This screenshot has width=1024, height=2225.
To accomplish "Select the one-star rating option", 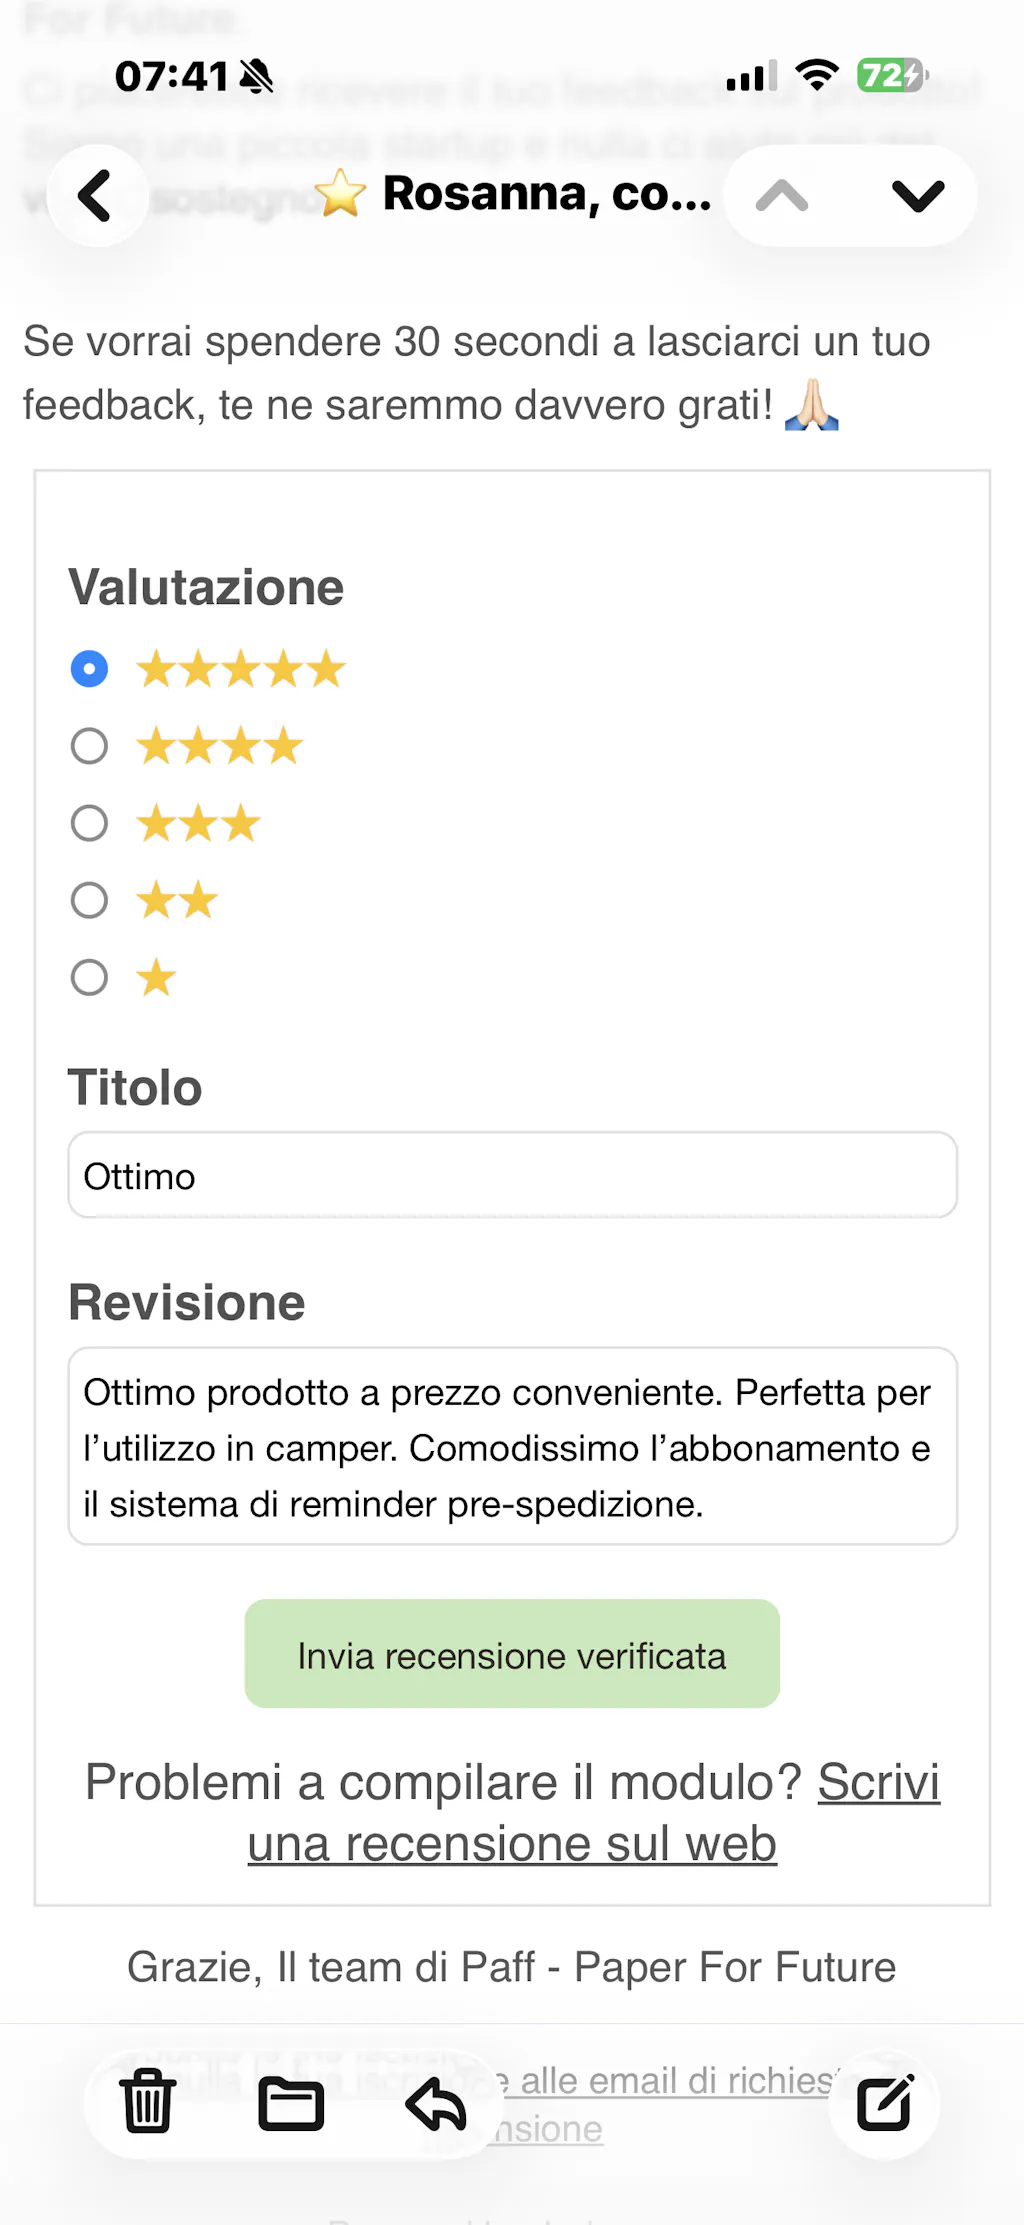I will click(x=90, y=977).
